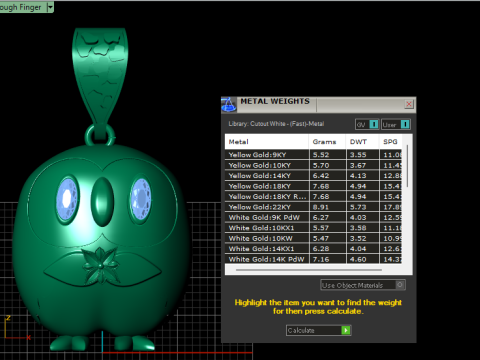Click the vertical scrollbar of metal list
Viewport: 480px width, 360px height.
[x=407, y=166]
